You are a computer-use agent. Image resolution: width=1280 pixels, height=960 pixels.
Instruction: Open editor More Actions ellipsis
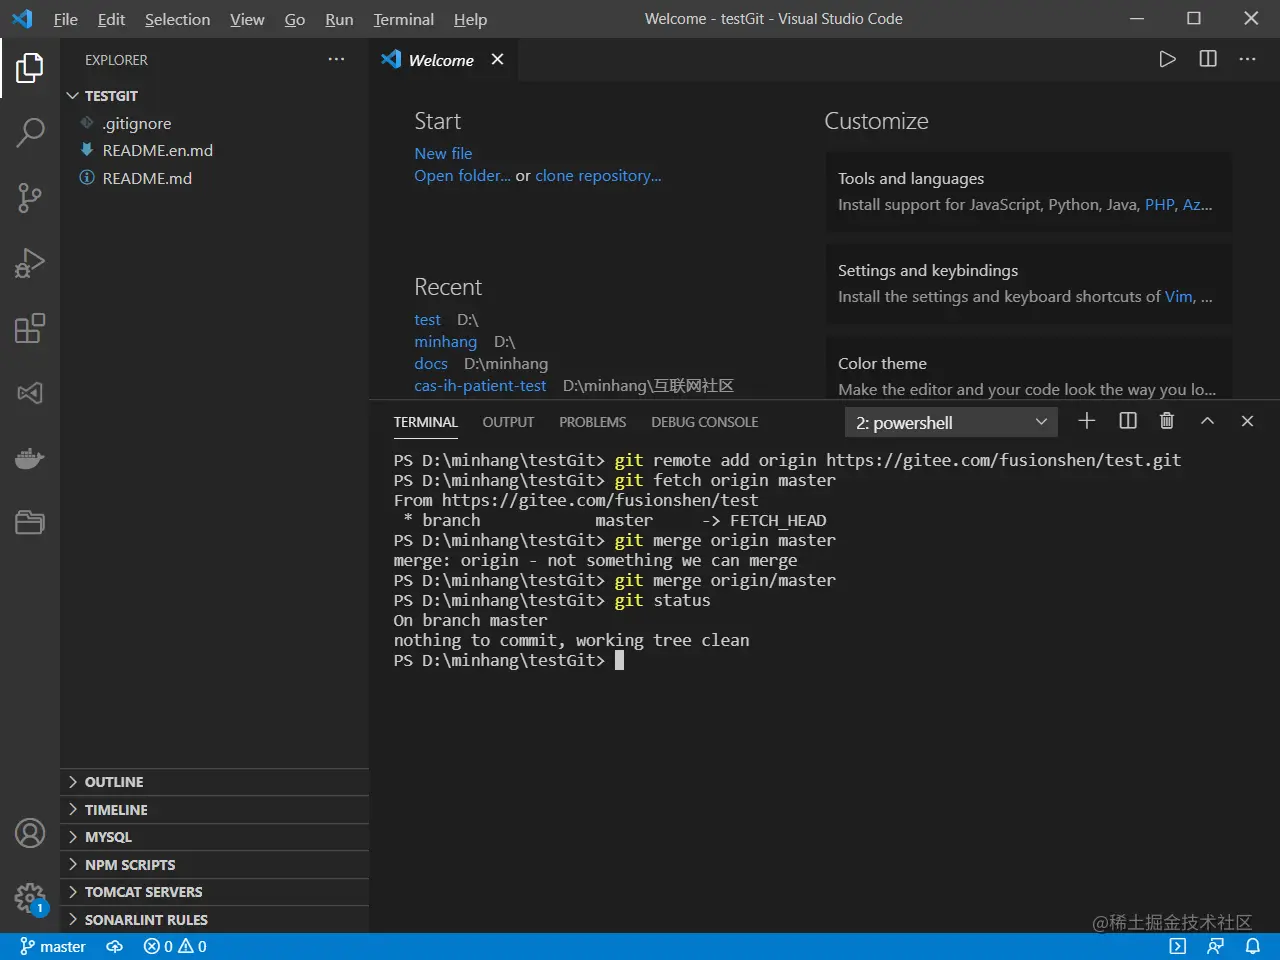[x=1247, y=59]
